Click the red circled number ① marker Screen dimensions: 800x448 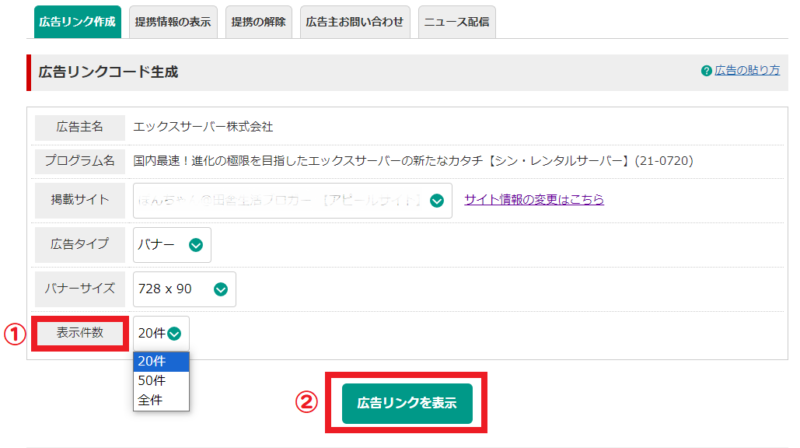click(14, 335)
